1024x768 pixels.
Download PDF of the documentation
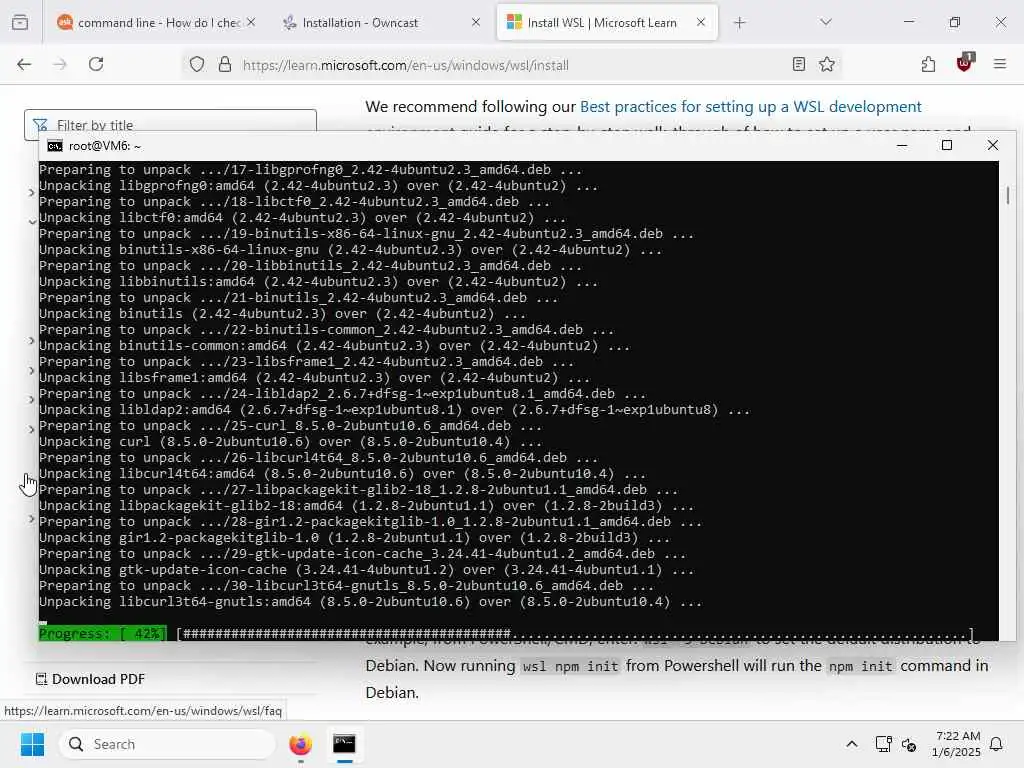91,679
